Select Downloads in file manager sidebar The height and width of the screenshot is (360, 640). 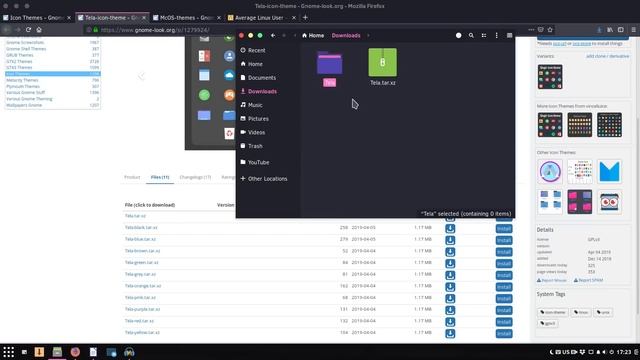(259, 91)
